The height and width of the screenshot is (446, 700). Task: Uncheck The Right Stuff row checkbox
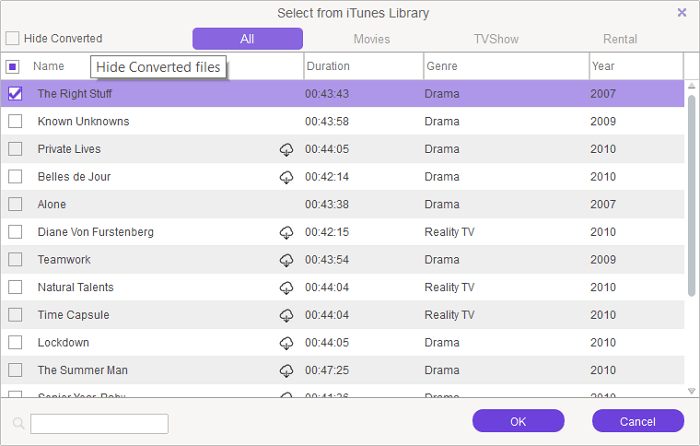click(x=15, y=94)
